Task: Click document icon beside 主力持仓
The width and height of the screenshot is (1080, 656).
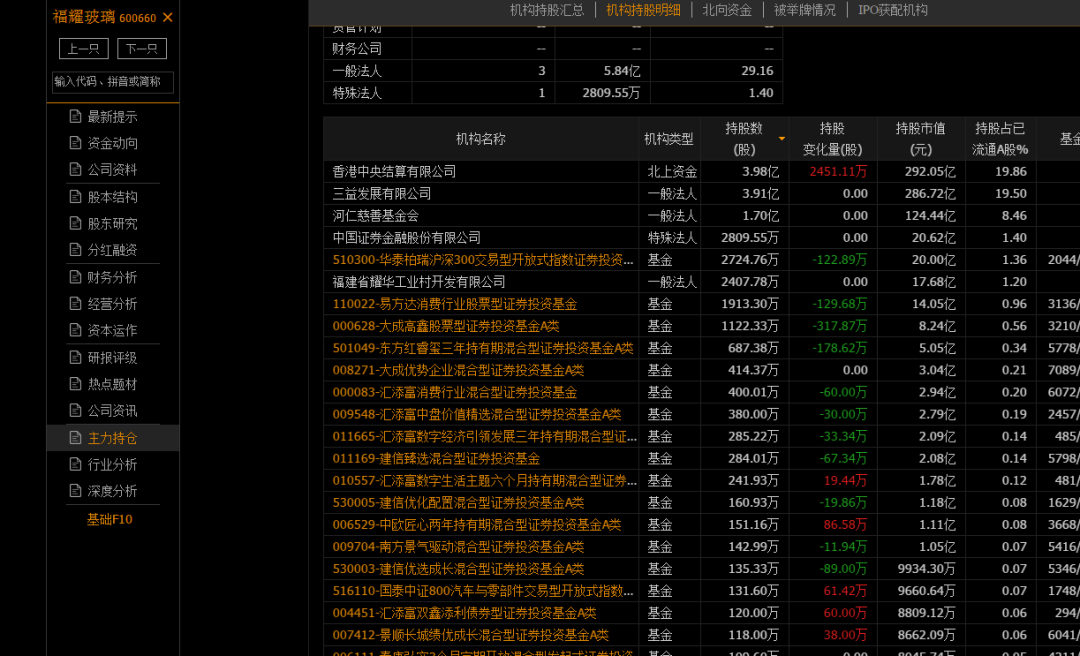Action: tap(75, 438)
